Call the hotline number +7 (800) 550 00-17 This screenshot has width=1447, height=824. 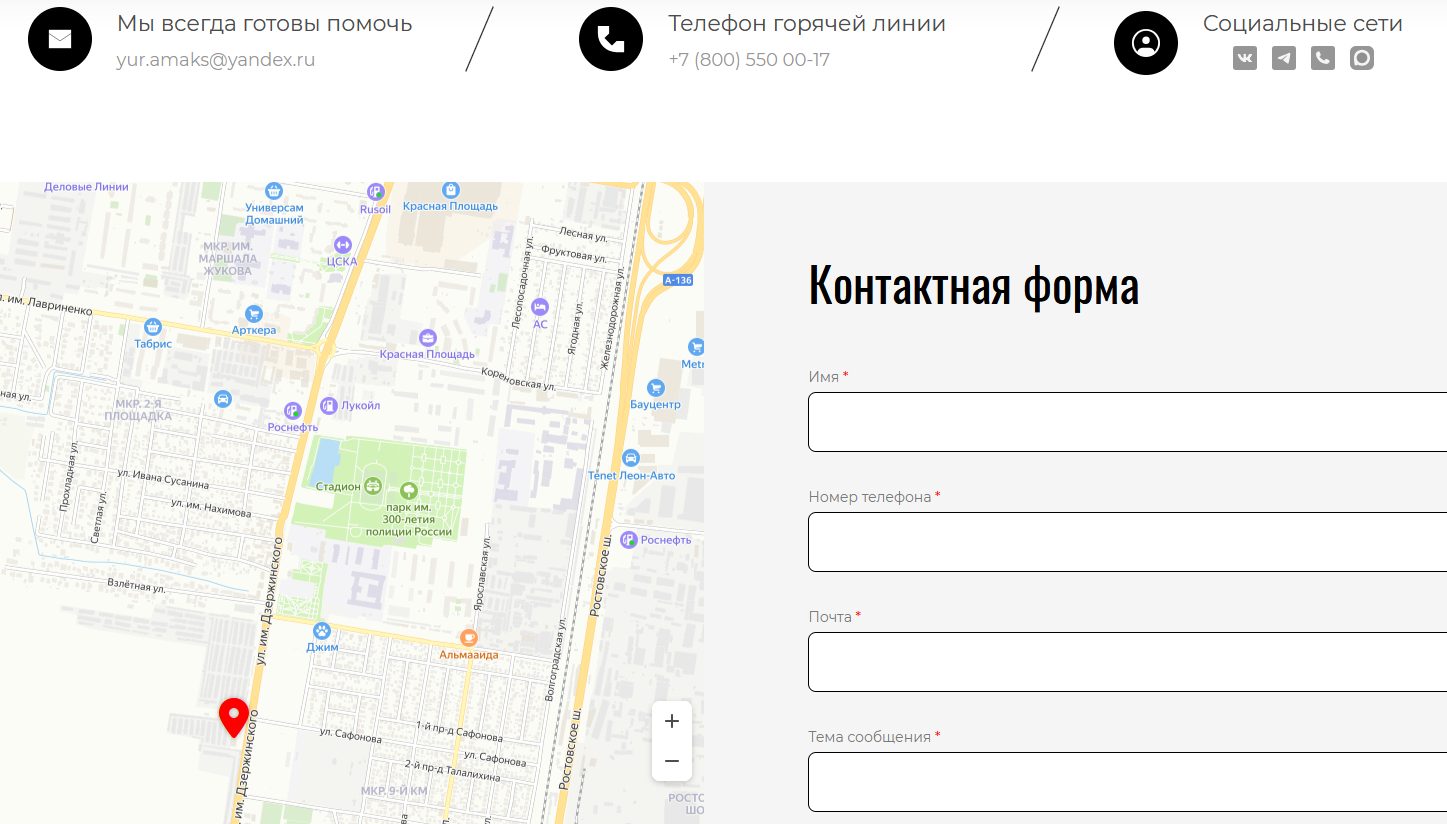[749, 60]
